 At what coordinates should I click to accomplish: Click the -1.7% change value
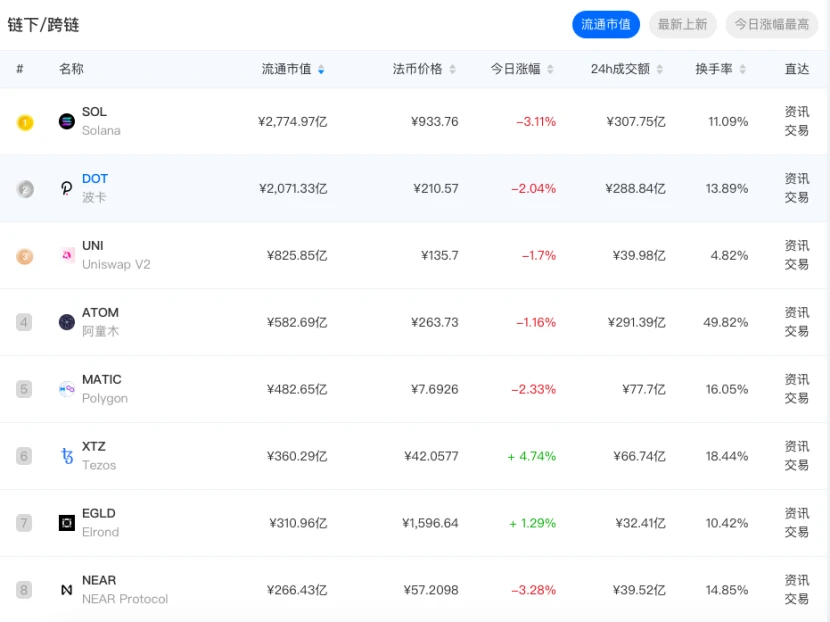point(539,256)
